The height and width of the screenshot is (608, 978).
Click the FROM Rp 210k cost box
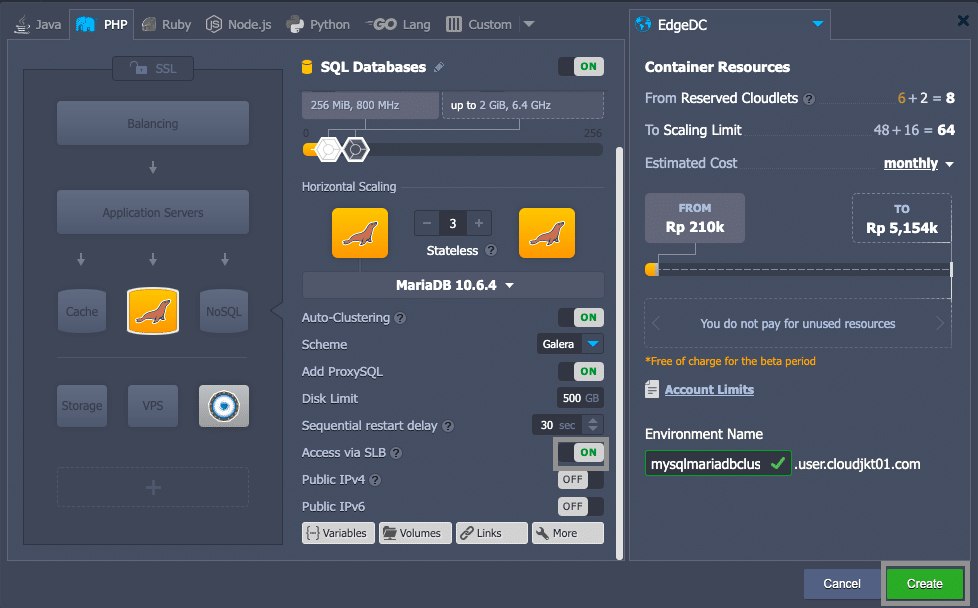click(x=695, y=218)
